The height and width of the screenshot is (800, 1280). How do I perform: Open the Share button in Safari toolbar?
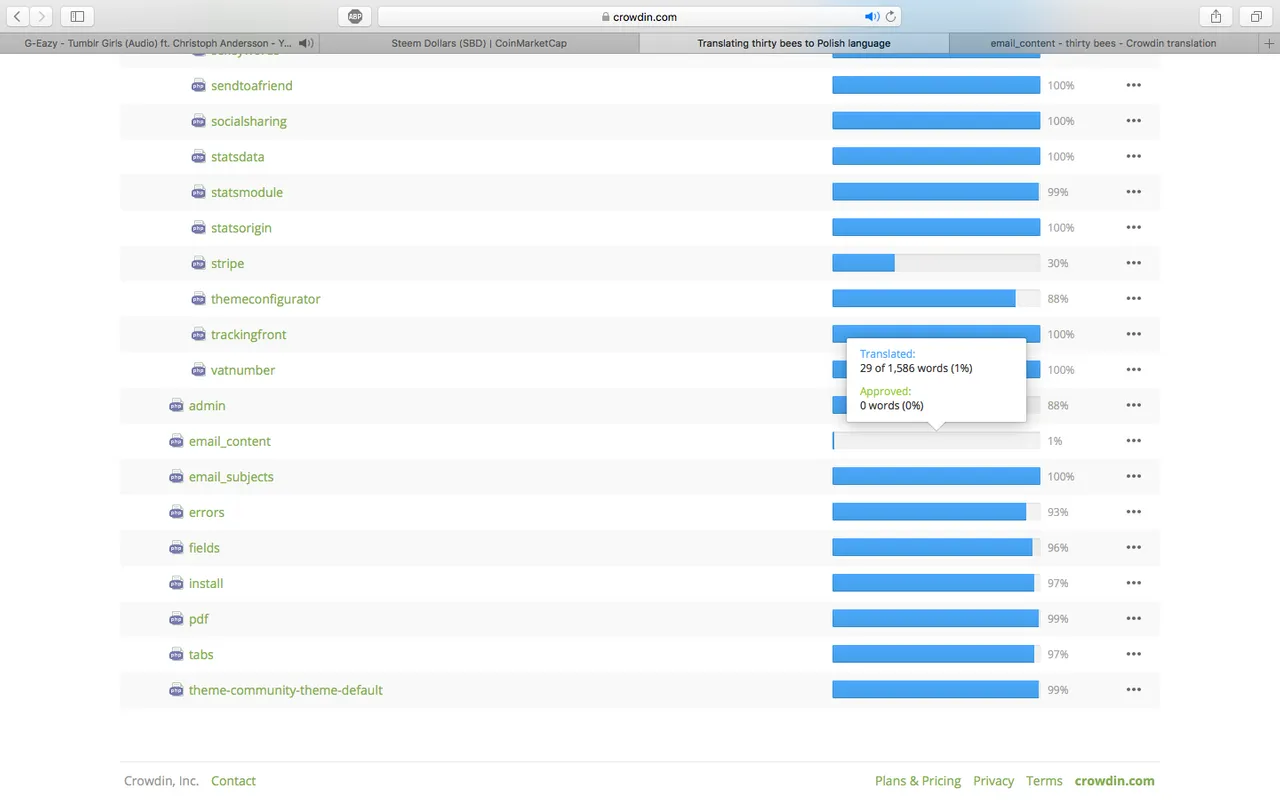[1216, 16]
